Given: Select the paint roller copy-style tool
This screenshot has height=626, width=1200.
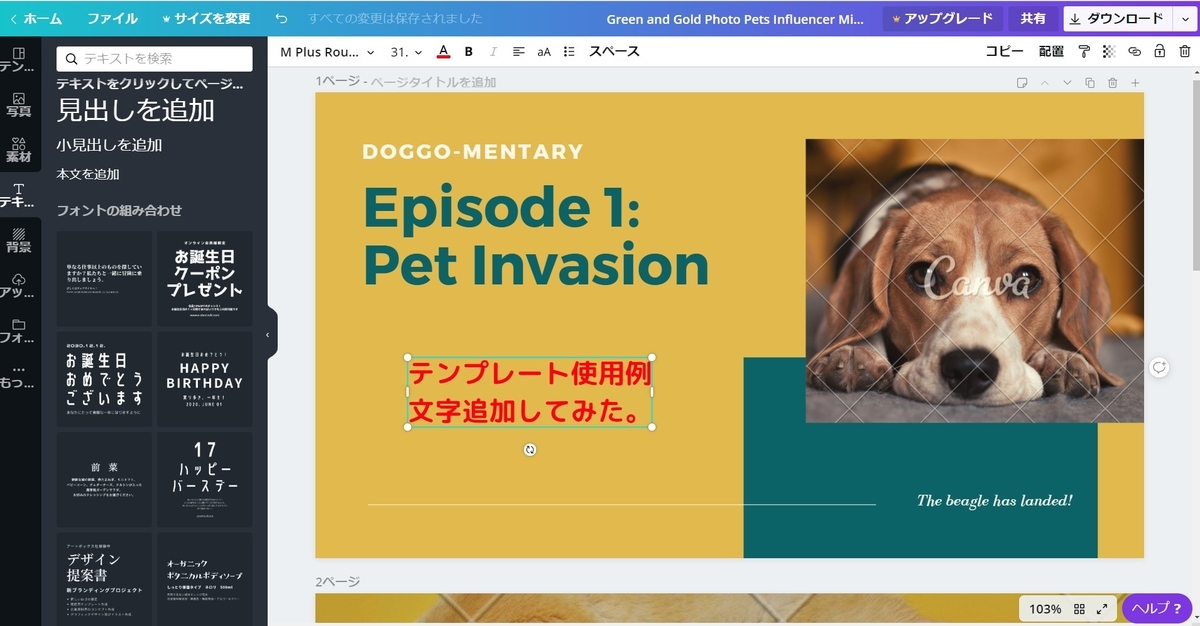Looking at the screenshot, I should click(1084, 51).
